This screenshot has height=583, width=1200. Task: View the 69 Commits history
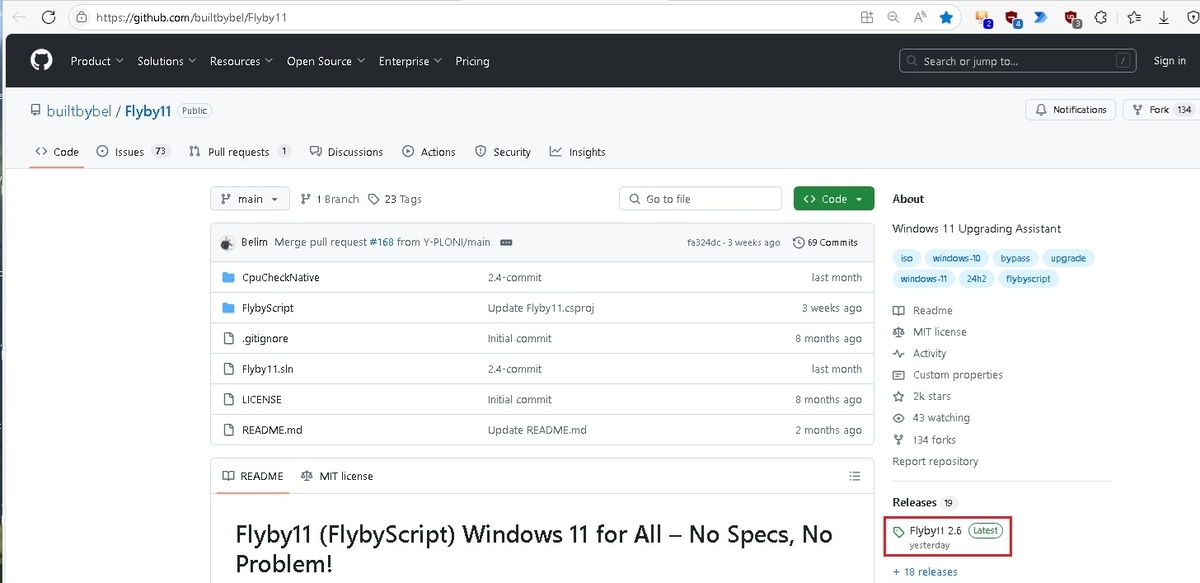pyautogui.click(x=825, y=242)
